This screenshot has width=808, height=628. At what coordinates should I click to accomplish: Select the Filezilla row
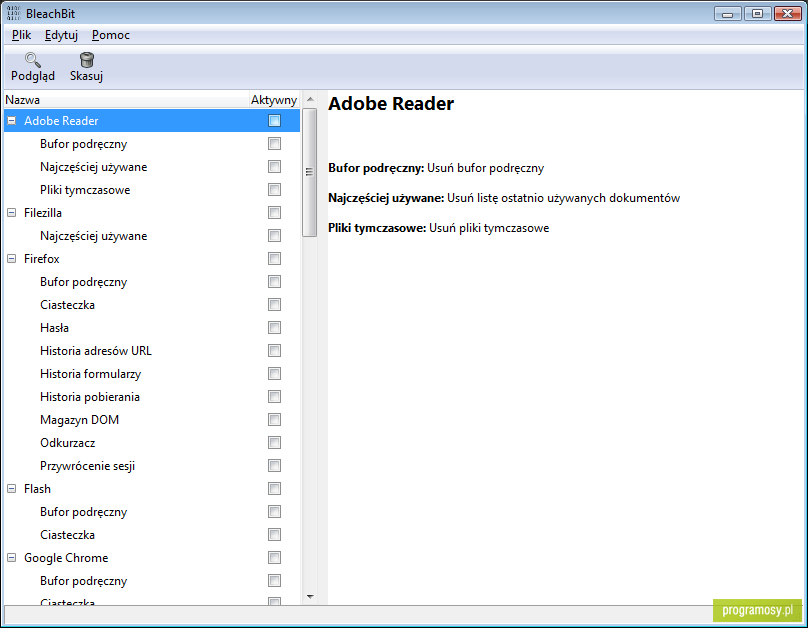[x=152, y=213]
